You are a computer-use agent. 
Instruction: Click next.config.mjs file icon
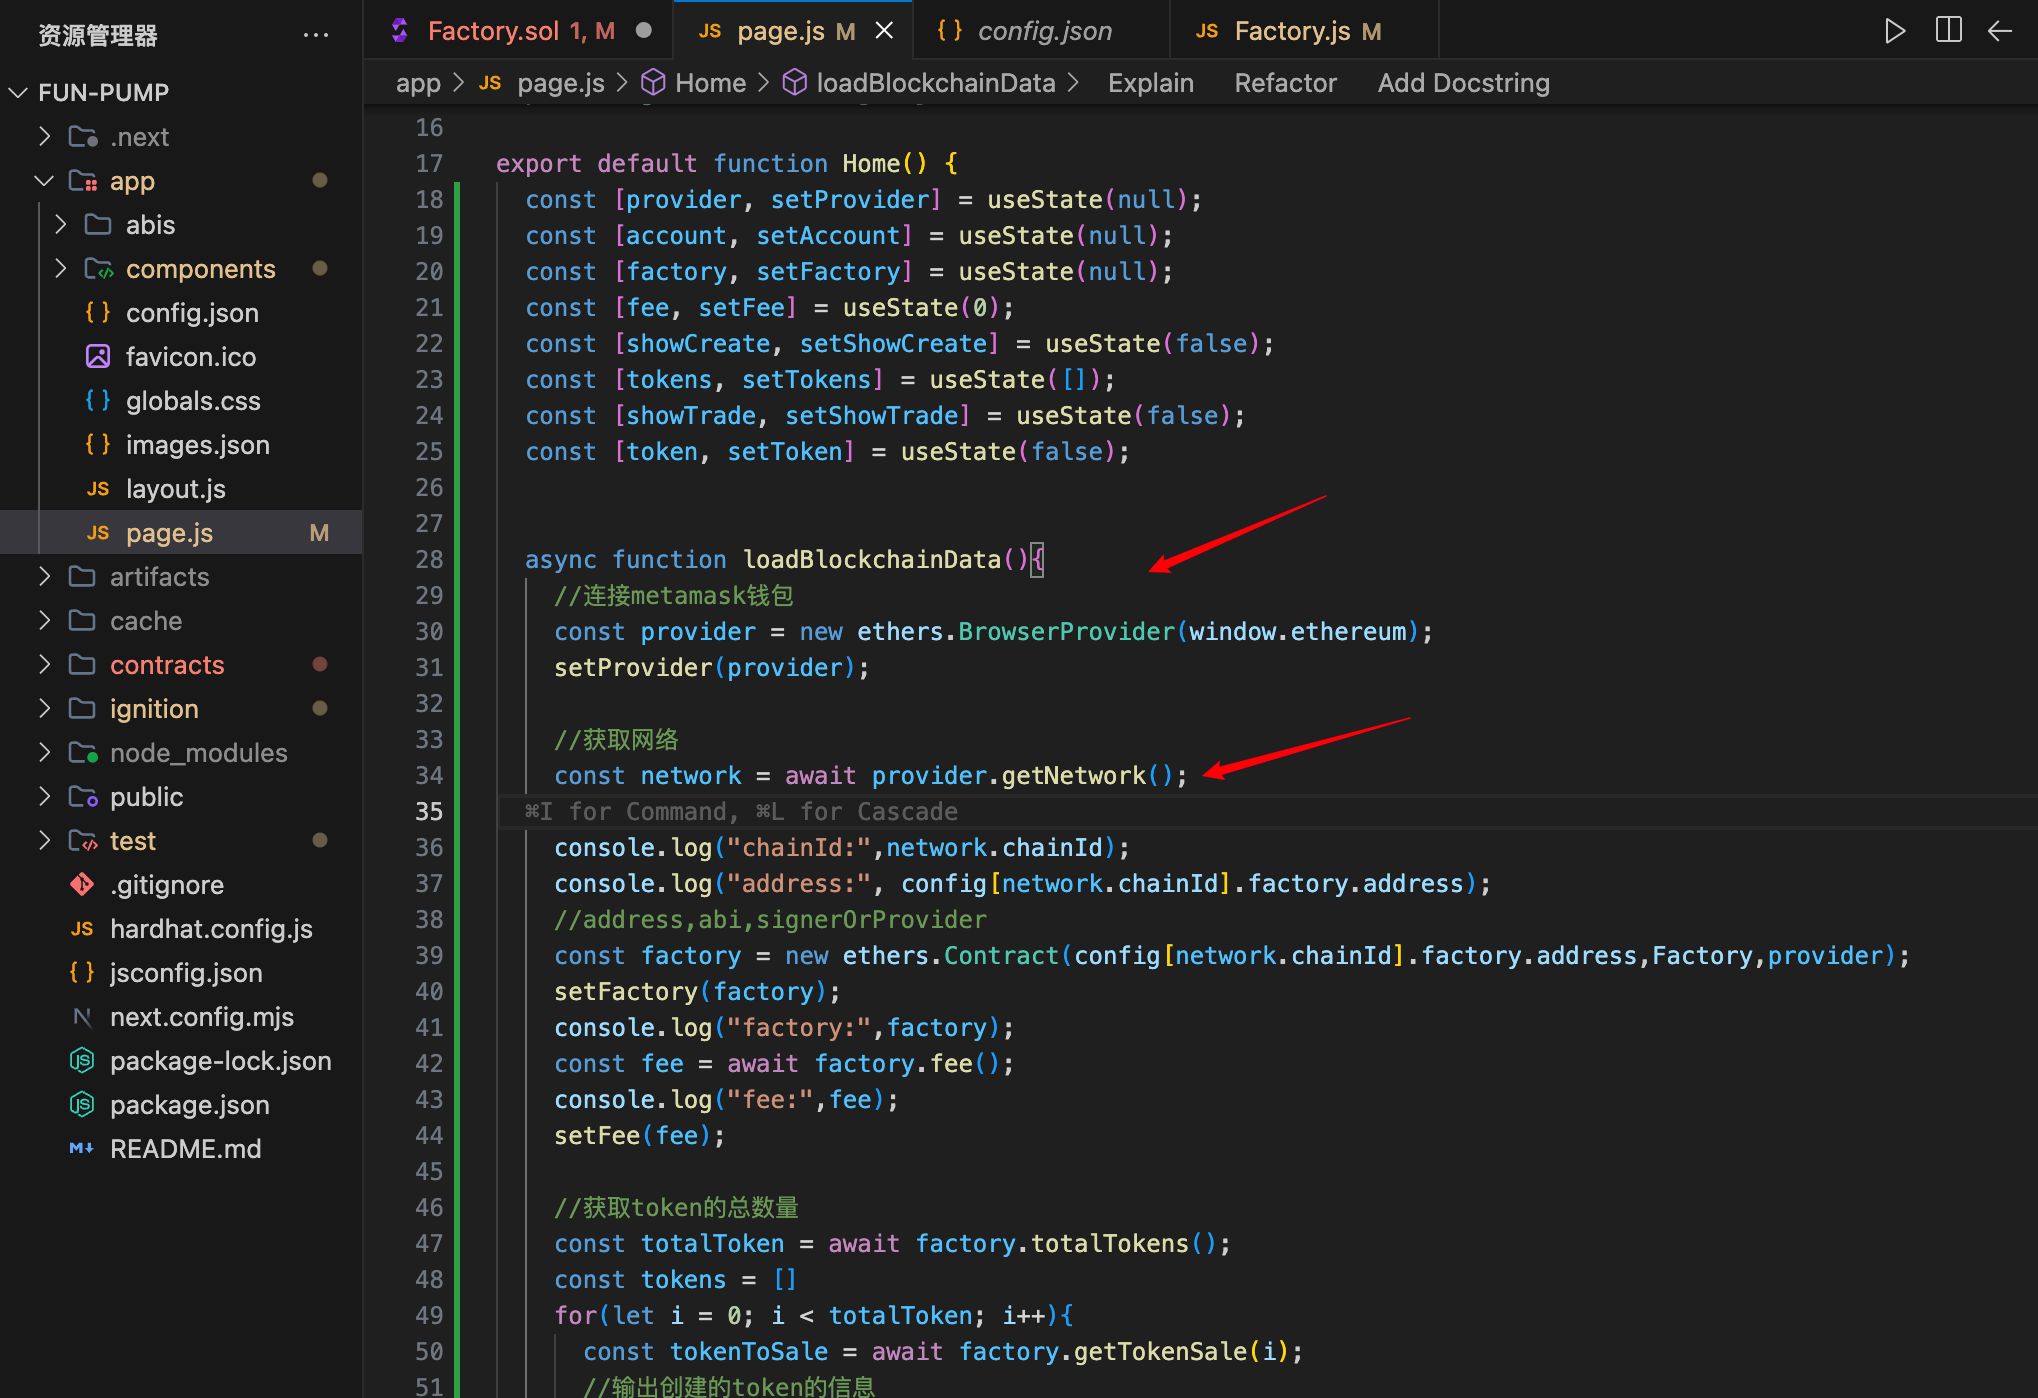click(x=82, y=1016)
